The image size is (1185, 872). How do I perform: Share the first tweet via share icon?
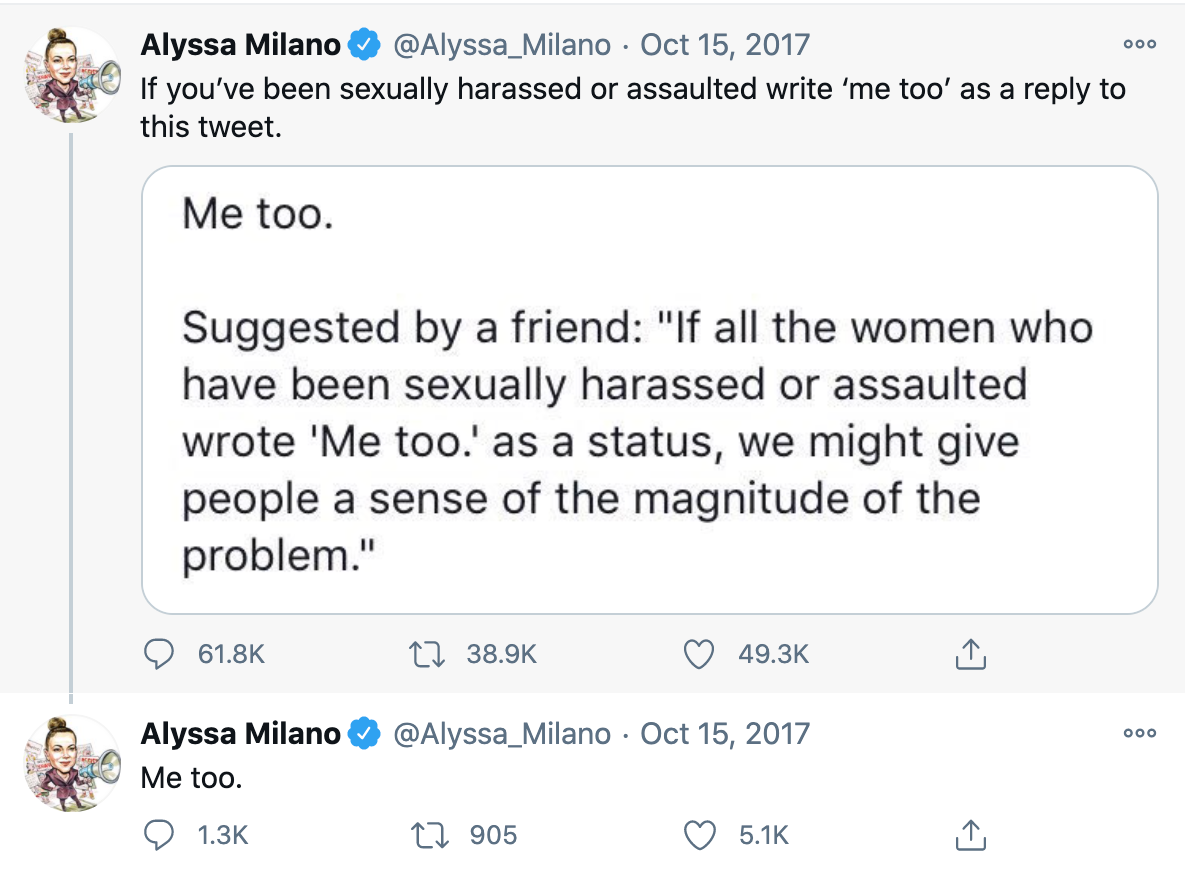972,654
